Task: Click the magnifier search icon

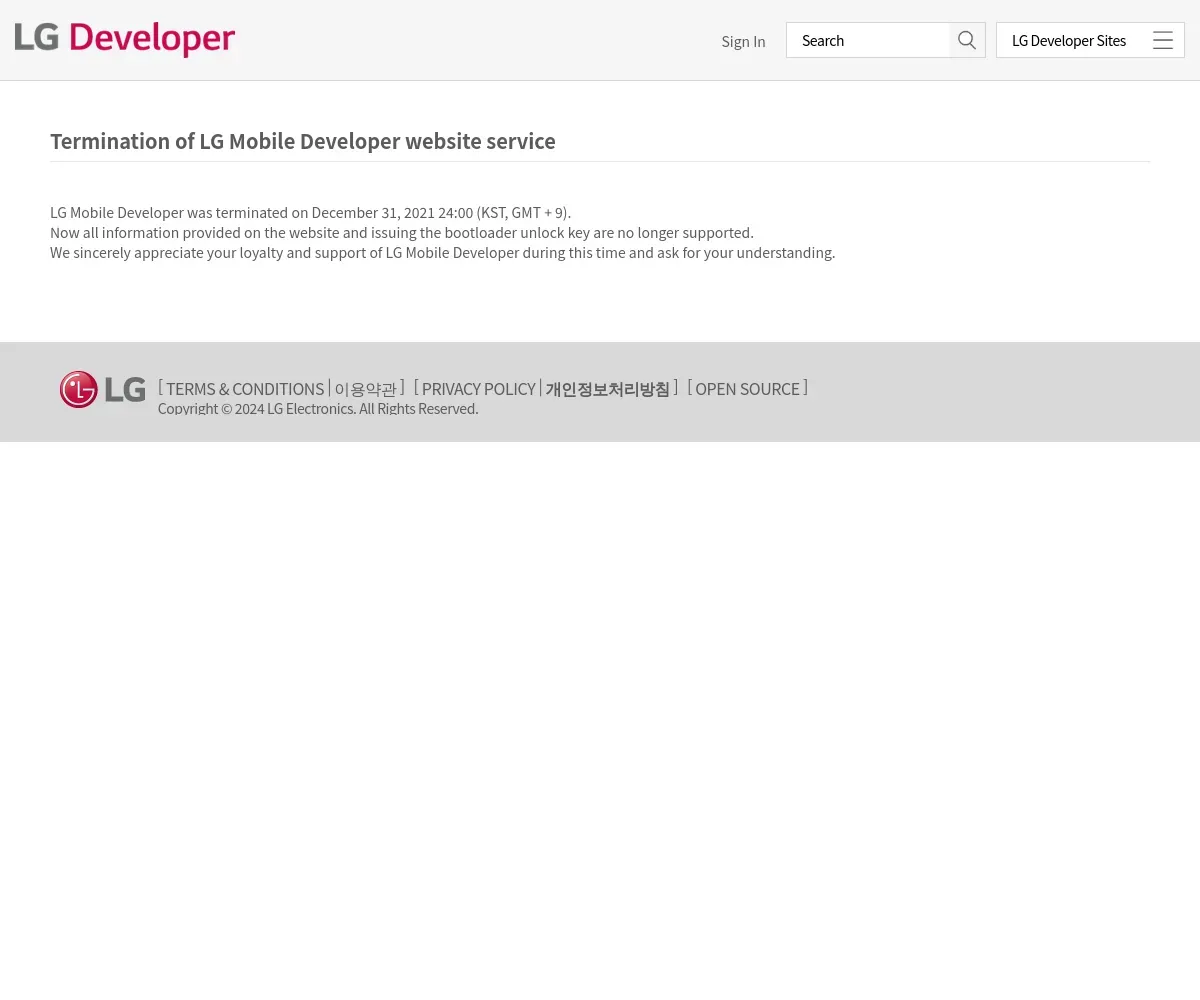Action: point(967,40)
